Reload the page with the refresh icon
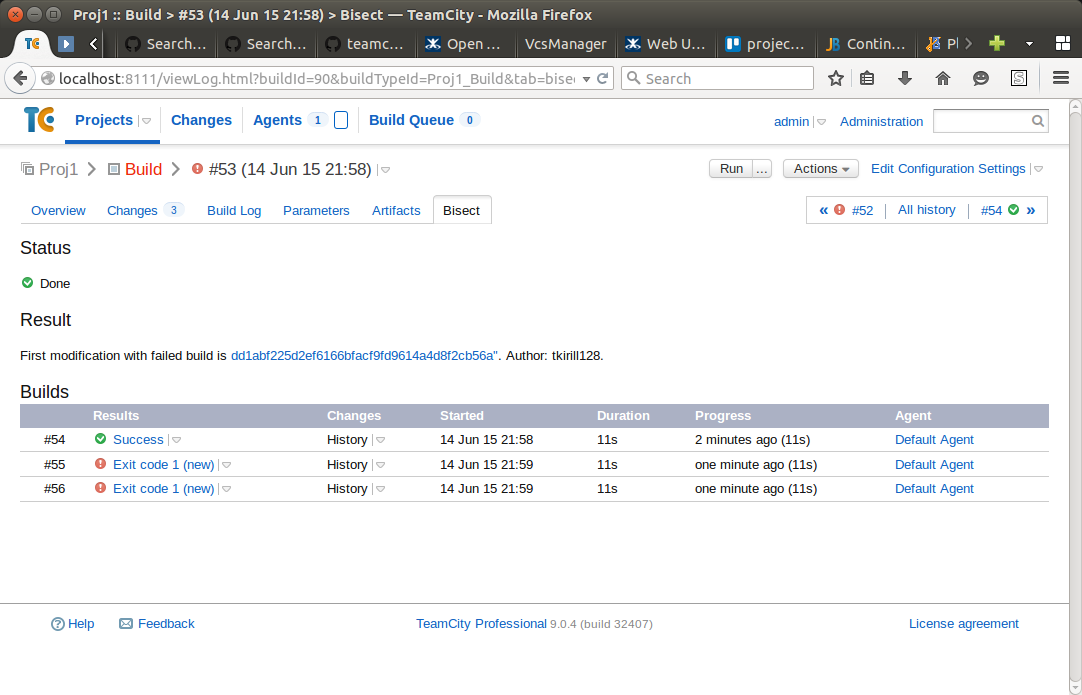This screenshot has height=695, width=1082. [x=602, y=78]
